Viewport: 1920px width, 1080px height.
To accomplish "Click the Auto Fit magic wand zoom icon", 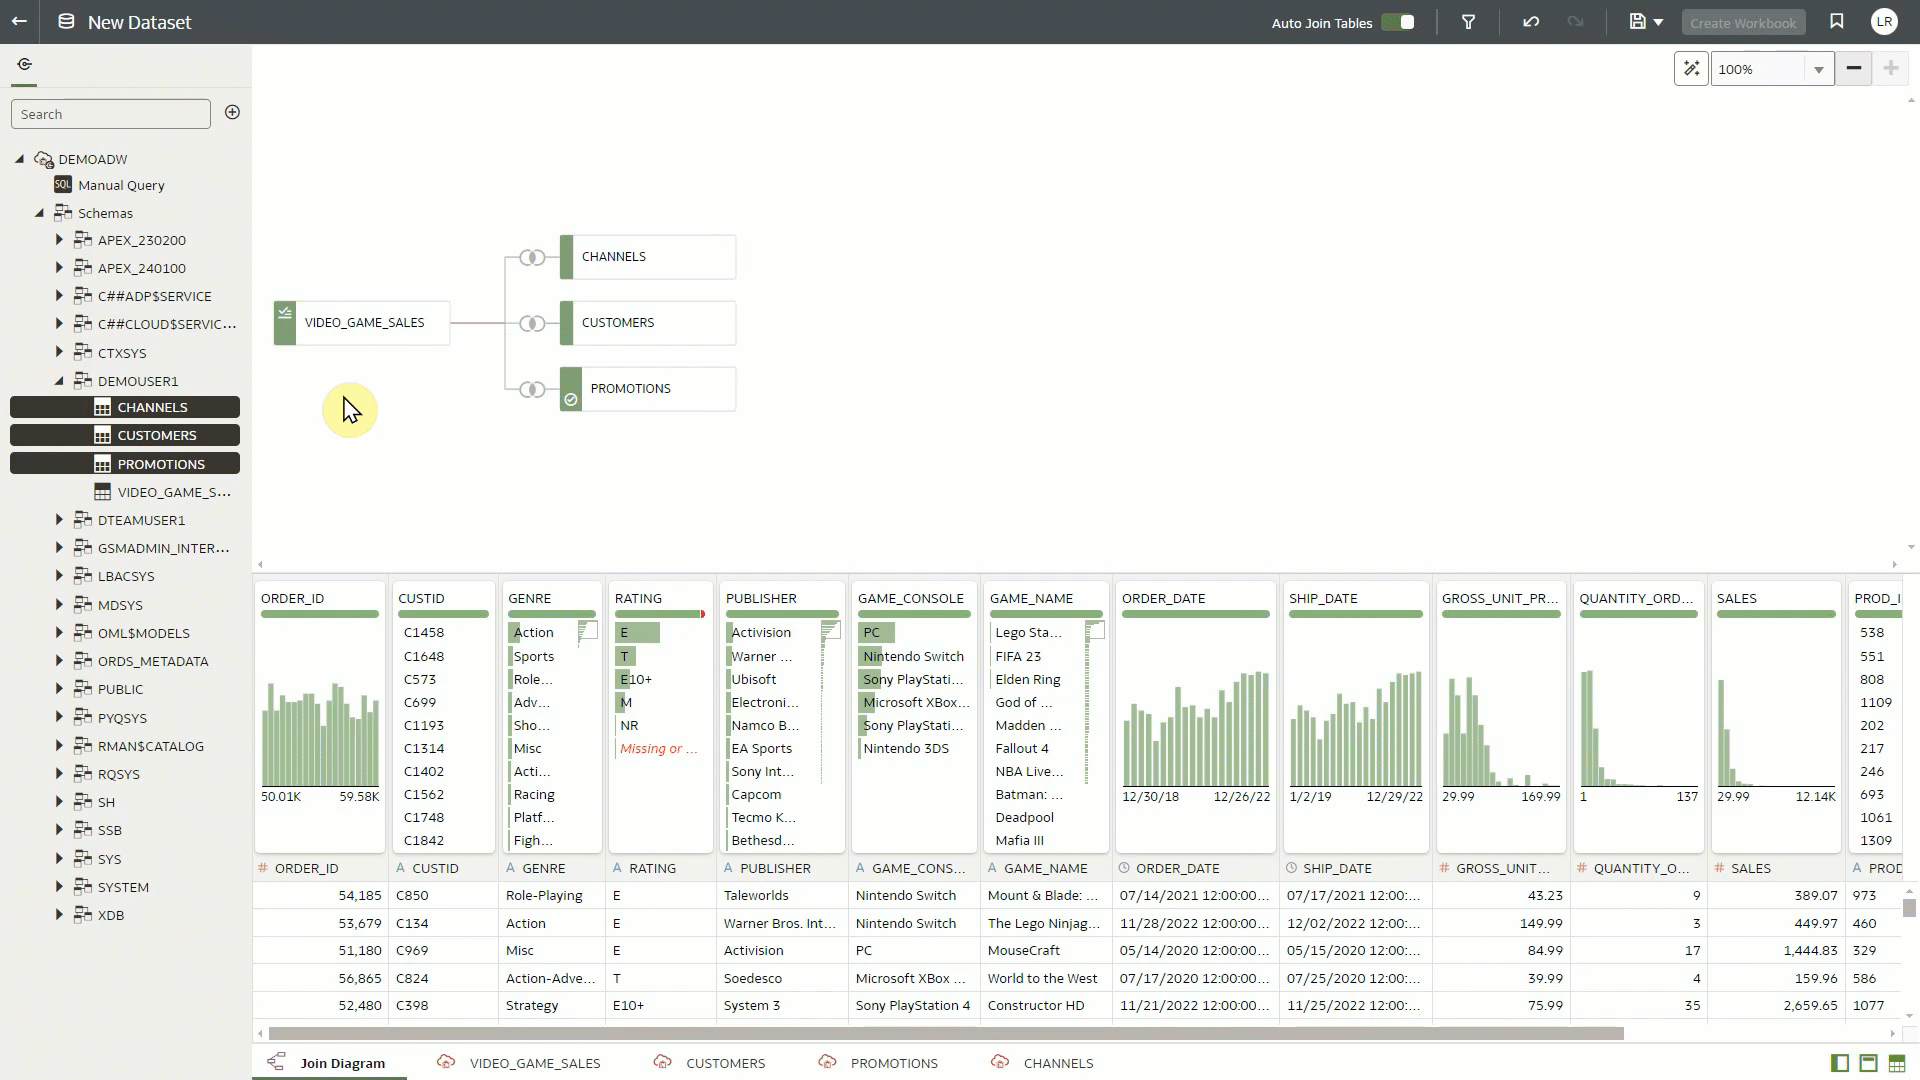I will (x=1692, y=68).
